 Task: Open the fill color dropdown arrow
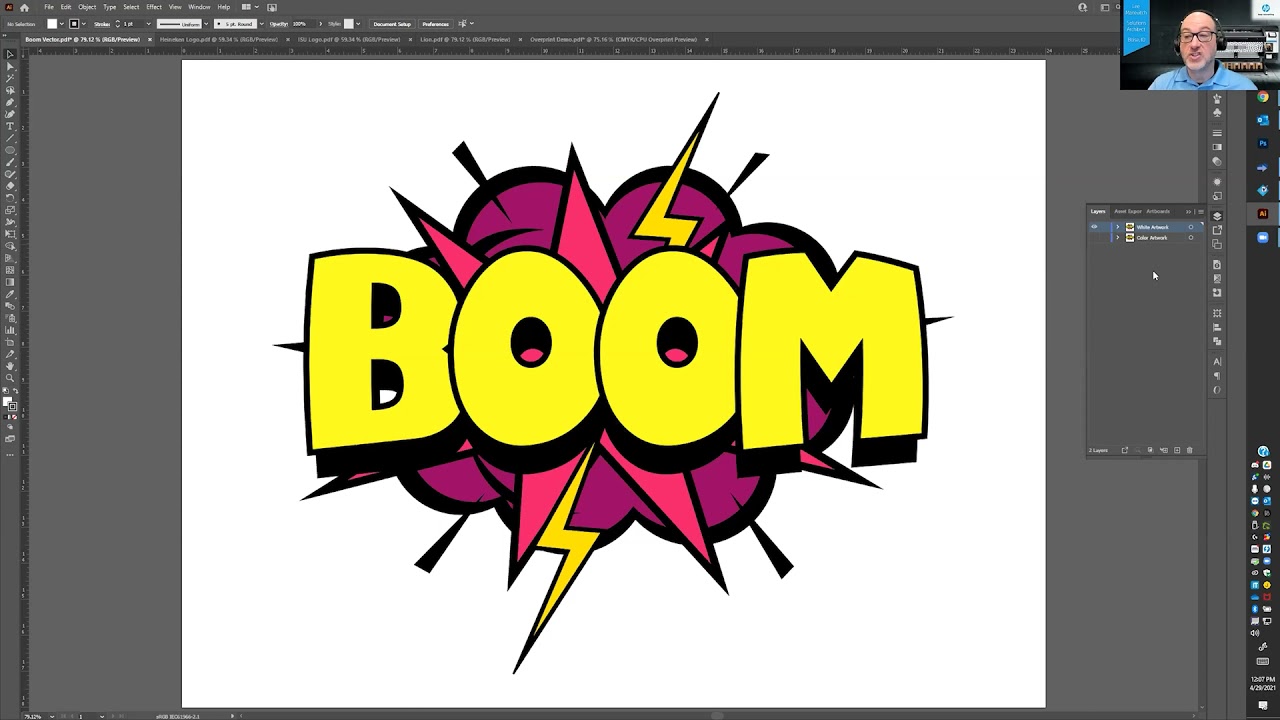pos(62,23)
